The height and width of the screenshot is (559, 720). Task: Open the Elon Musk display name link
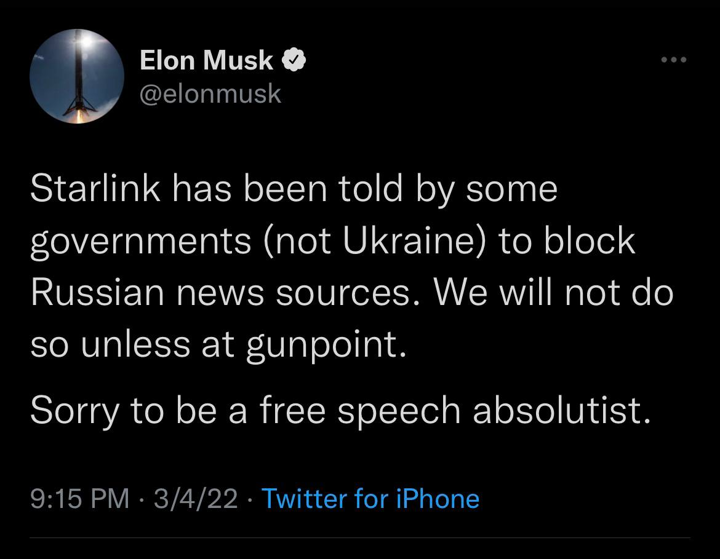[x=206, y=60]
